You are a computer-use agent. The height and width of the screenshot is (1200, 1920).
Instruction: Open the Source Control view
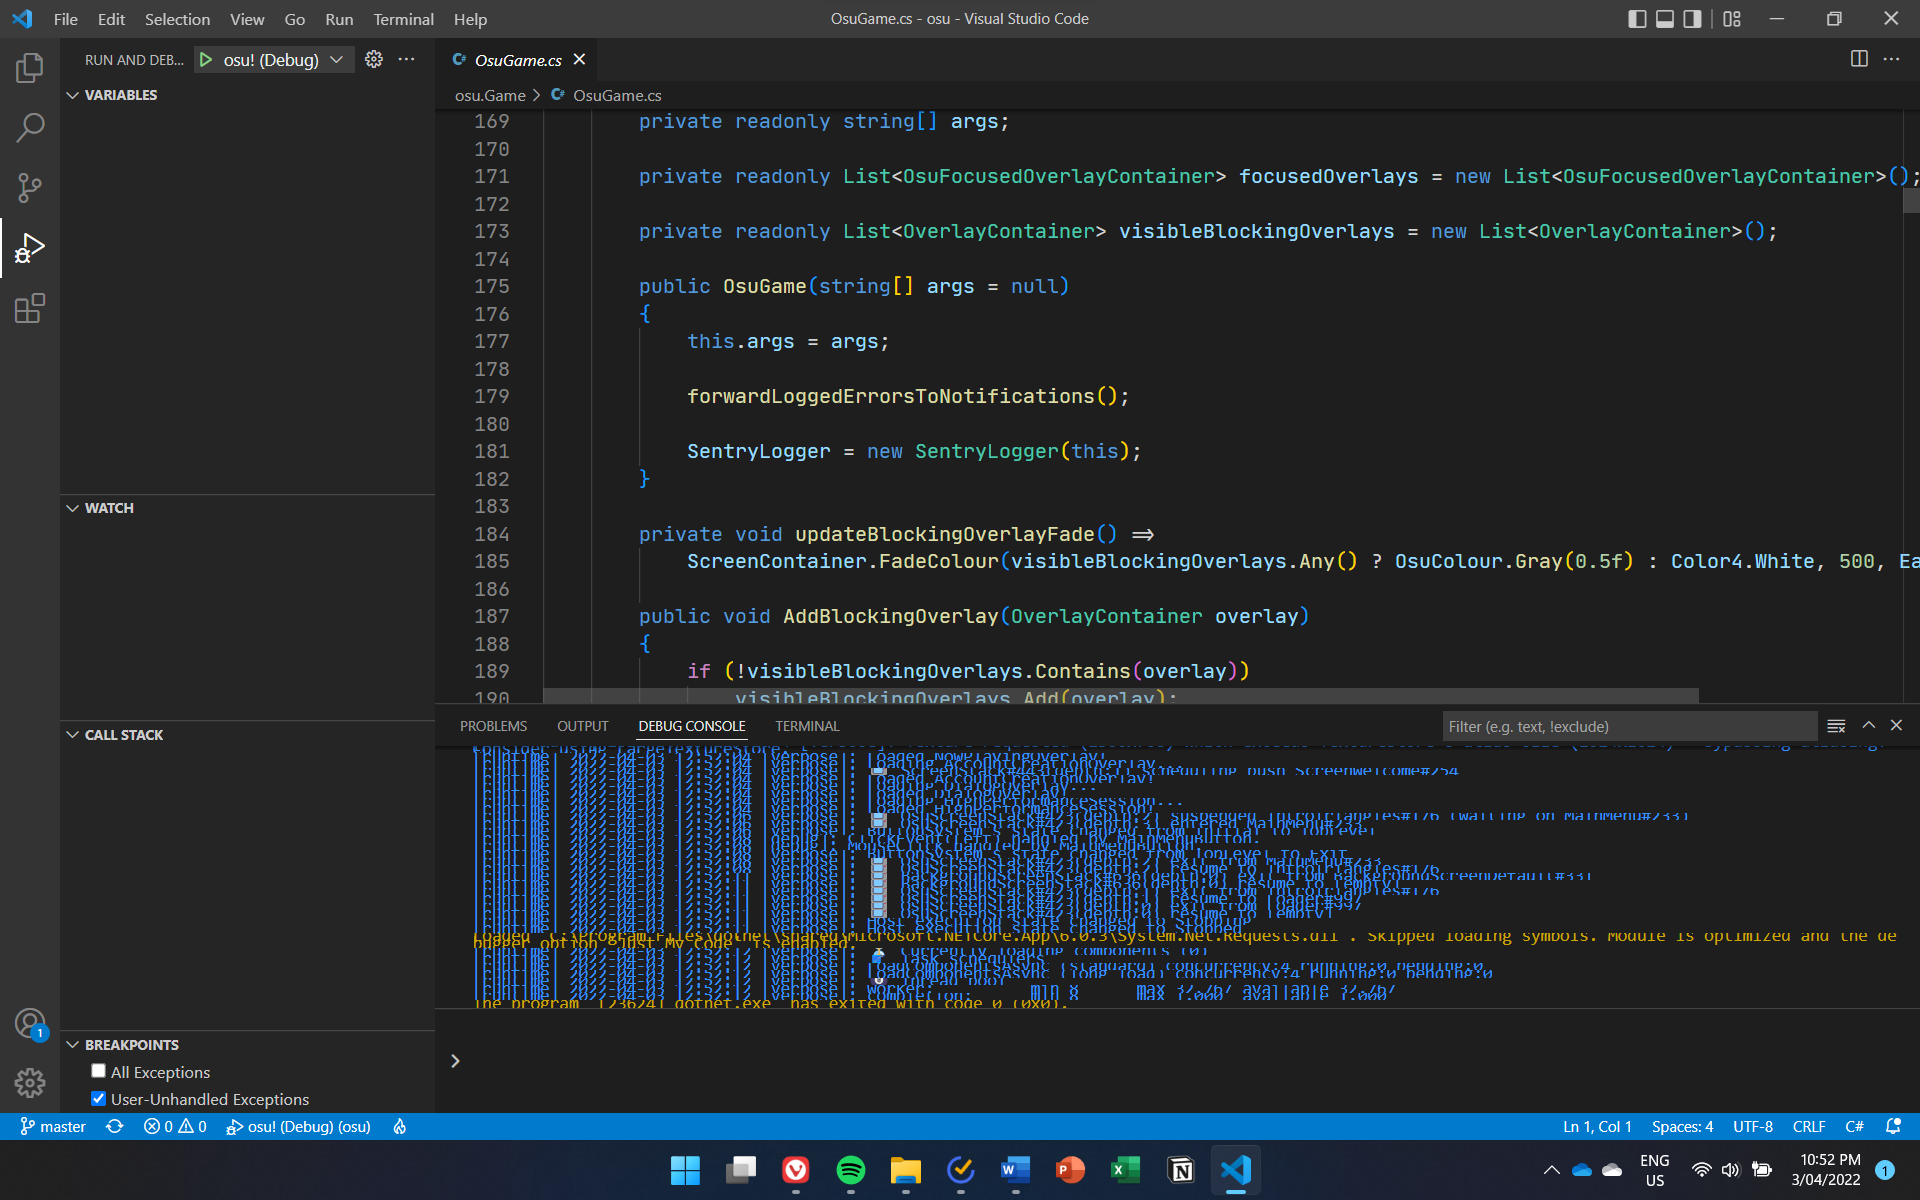tap(30, 188)
